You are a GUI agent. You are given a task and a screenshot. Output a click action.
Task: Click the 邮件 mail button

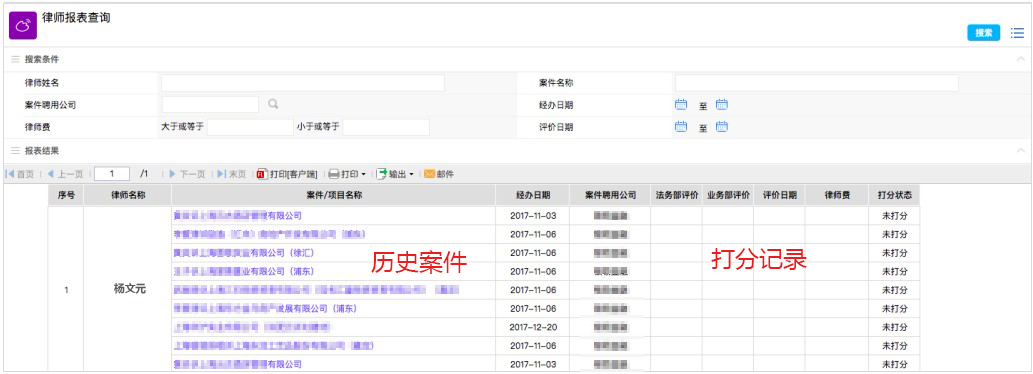coord(439,174)
